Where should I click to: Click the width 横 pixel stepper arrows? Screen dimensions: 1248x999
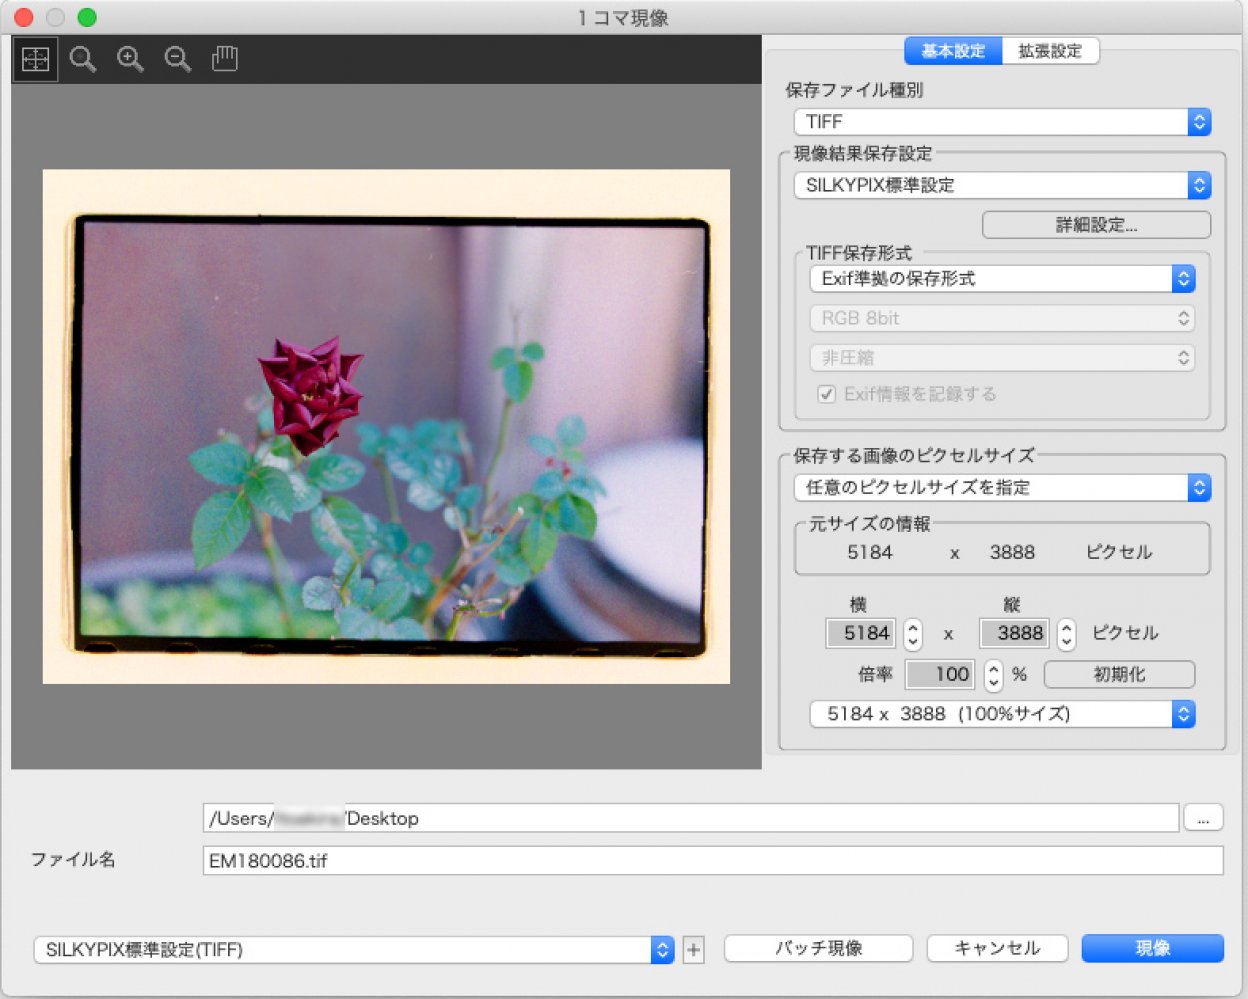point(912,634)
